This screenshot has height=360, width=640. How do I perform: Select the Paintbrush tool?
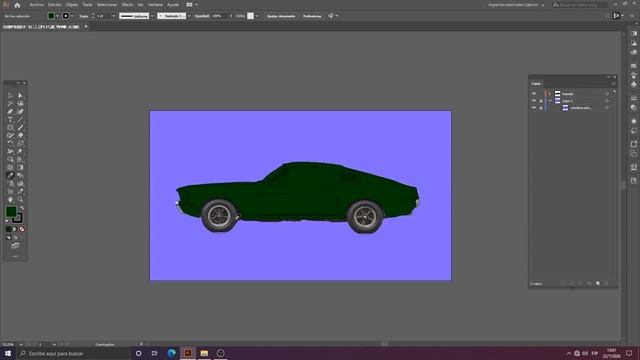tap(20, 127)
